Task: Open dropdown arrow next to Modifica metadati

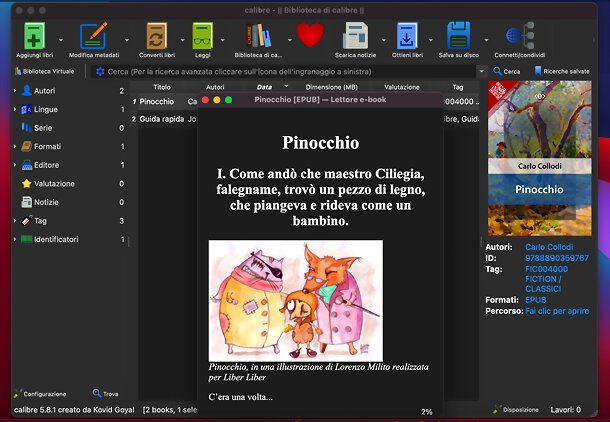Action: 127,40
